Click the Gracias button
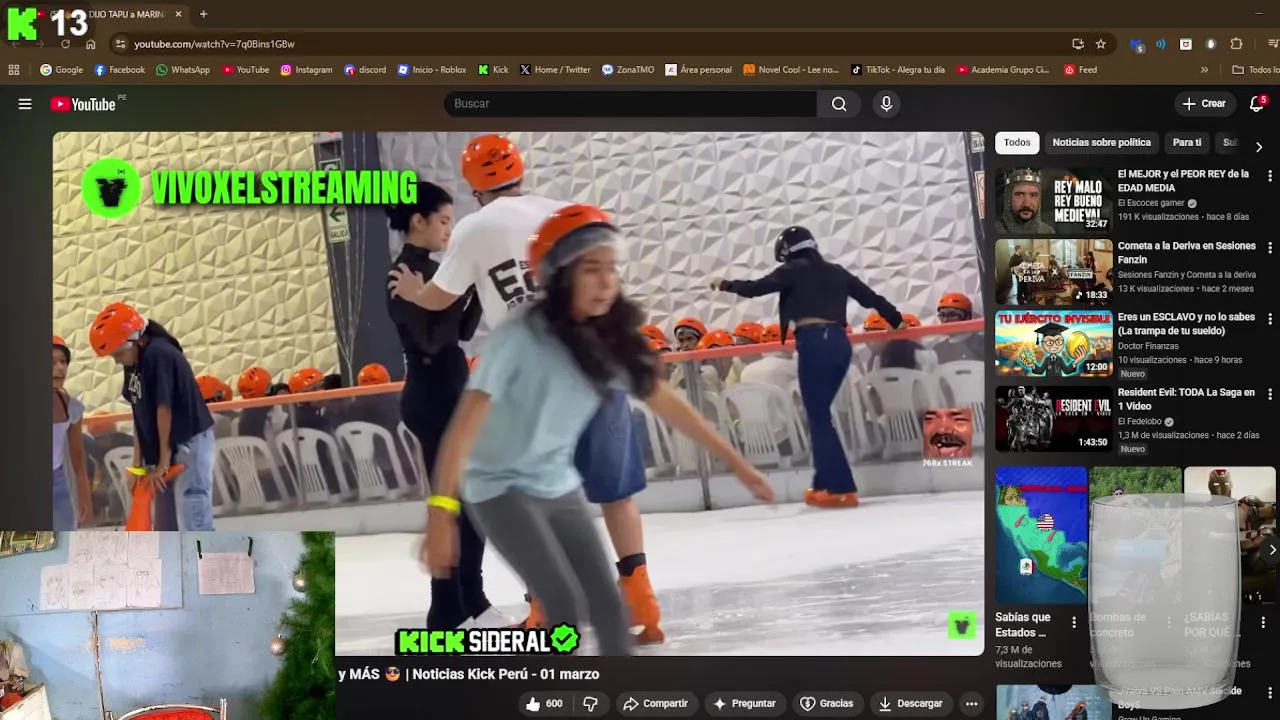The height and width of the screenshot is (720, 1280). click(826, 704)
